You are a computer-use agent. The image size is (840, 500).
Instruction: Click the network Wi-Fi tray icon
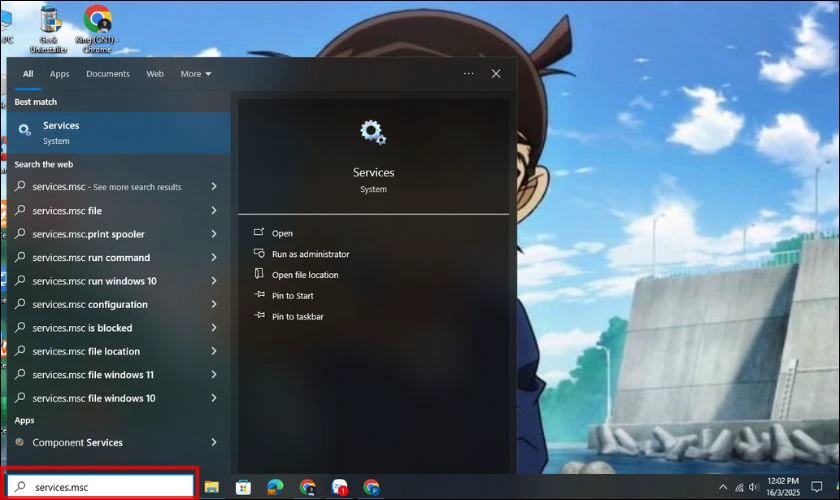coord(739,487)
